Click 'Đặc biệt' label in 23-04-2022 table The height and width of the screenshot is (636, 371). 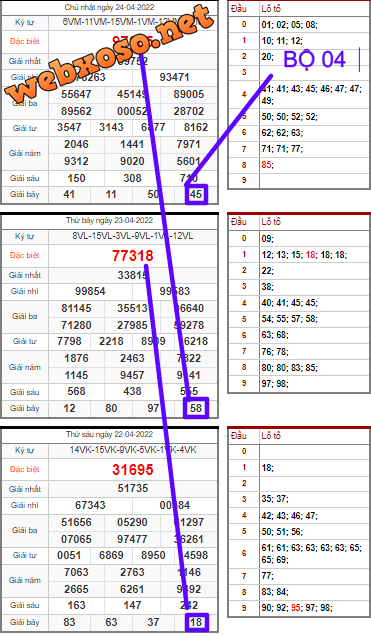coord(25,256)
